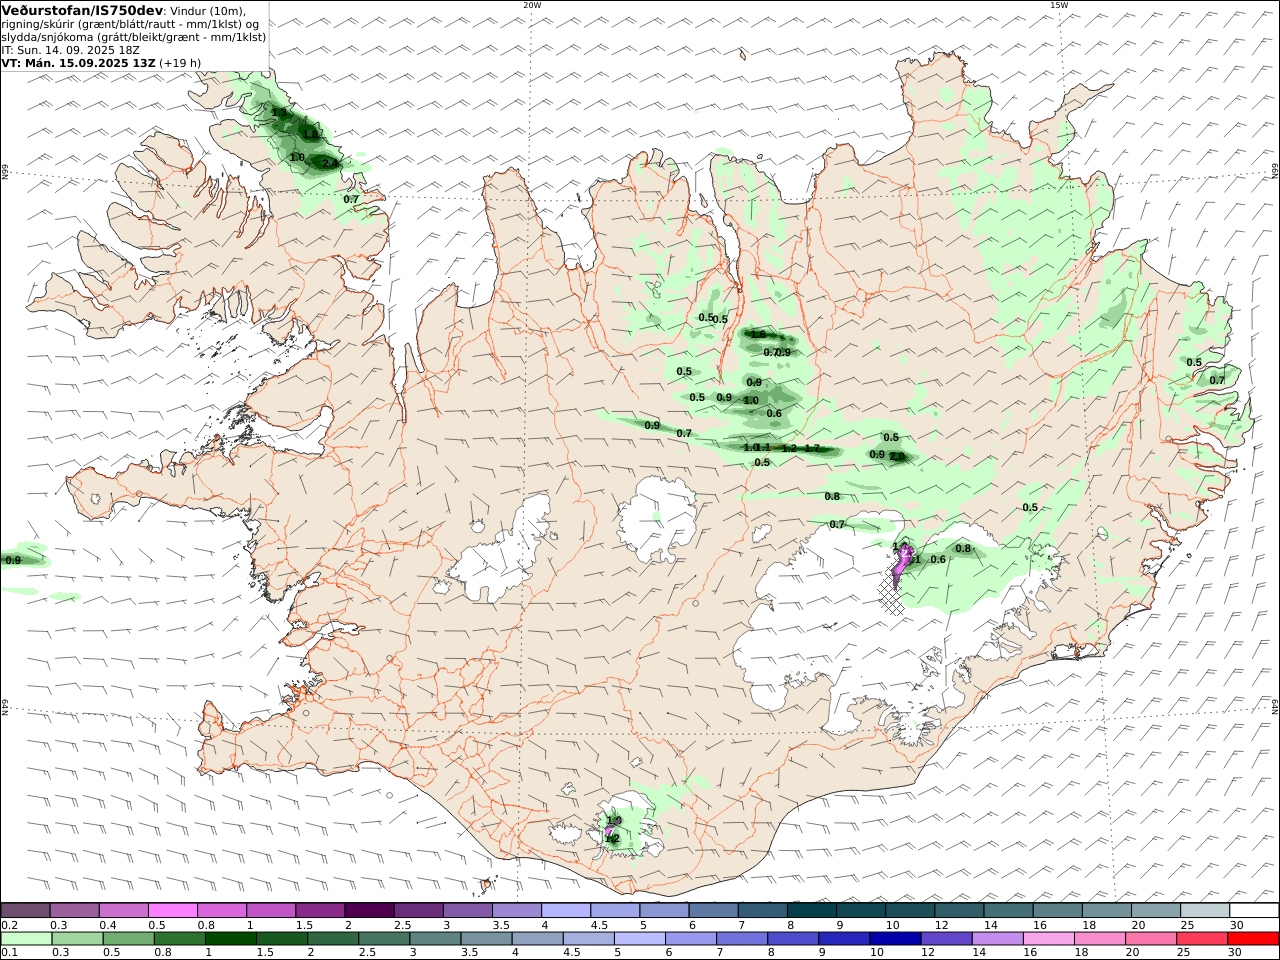Viewport: 1280px width, 960px height.
Task: Click the rain legend swatch starting at 2.5
Action: coord(384,938)
